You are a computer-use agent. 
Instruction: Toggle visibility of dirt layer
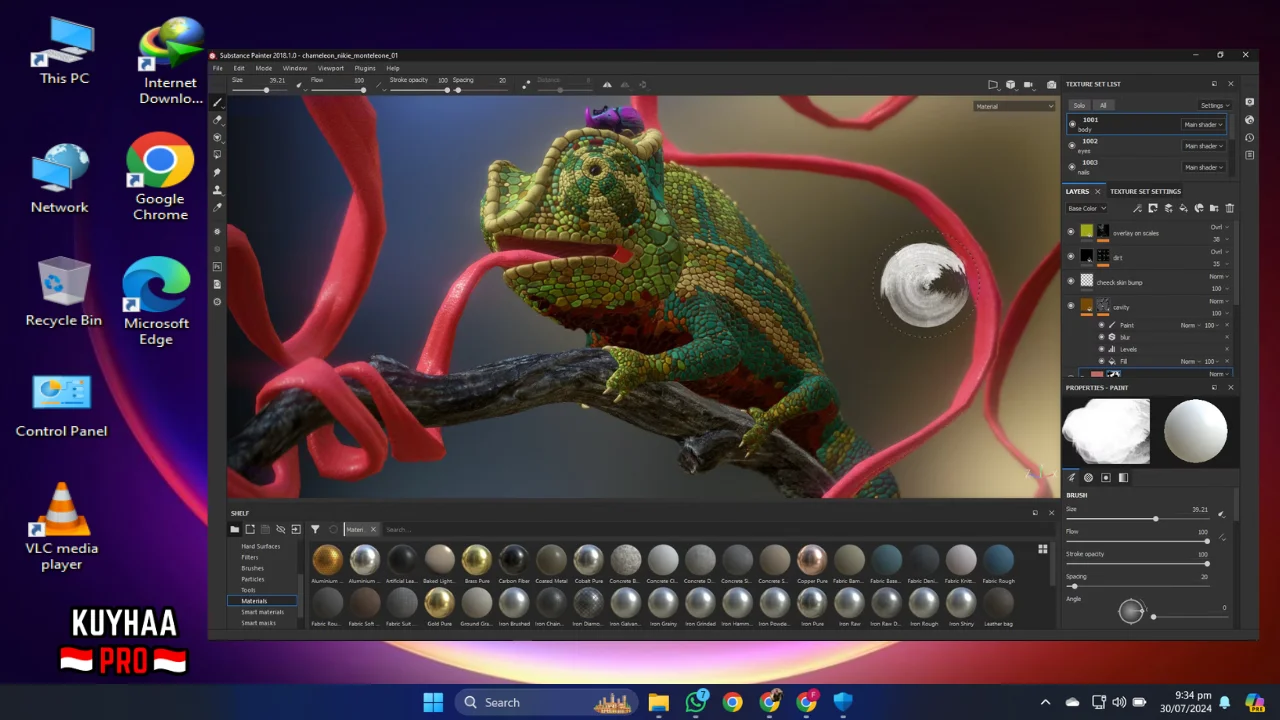coord(1071,256)
